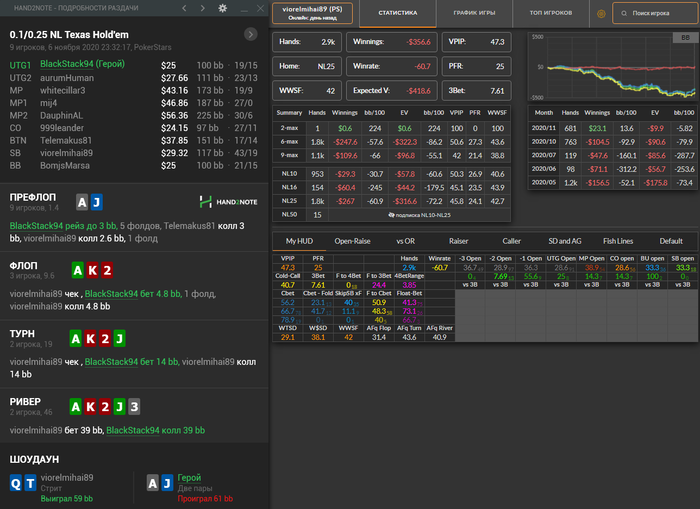700x509 pixels.
Task: Select the Open-Raise tab
Action: (x=352, y=241)
